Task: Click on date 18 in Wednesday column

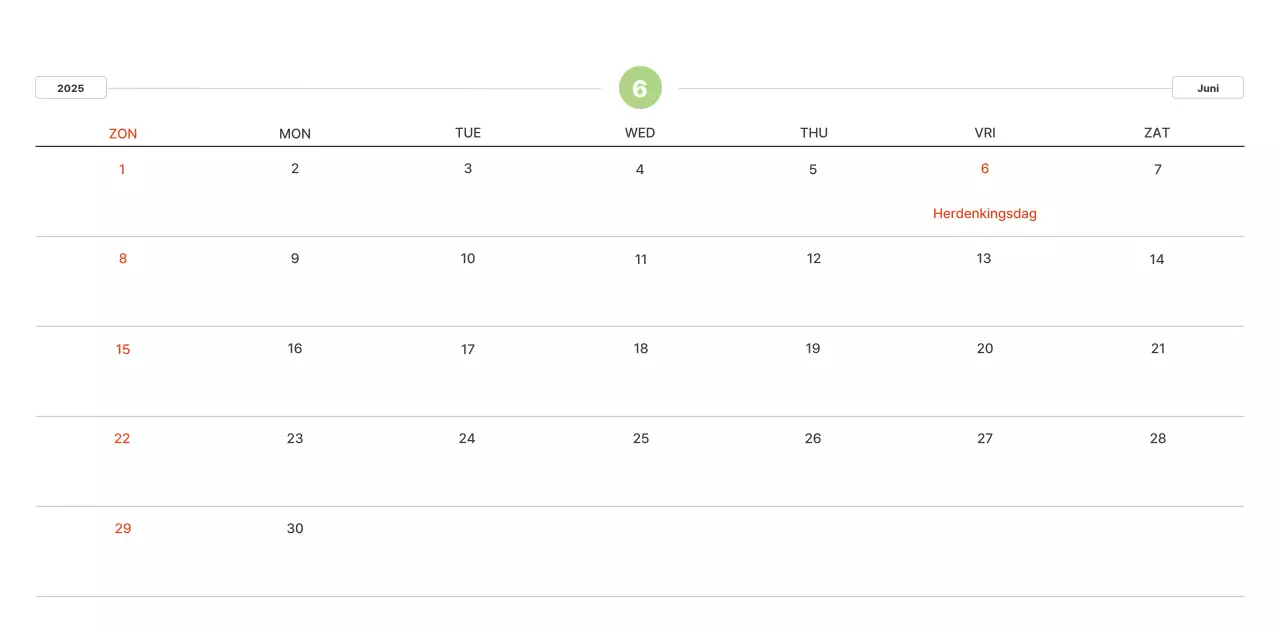Action: (x=641, y=348)
